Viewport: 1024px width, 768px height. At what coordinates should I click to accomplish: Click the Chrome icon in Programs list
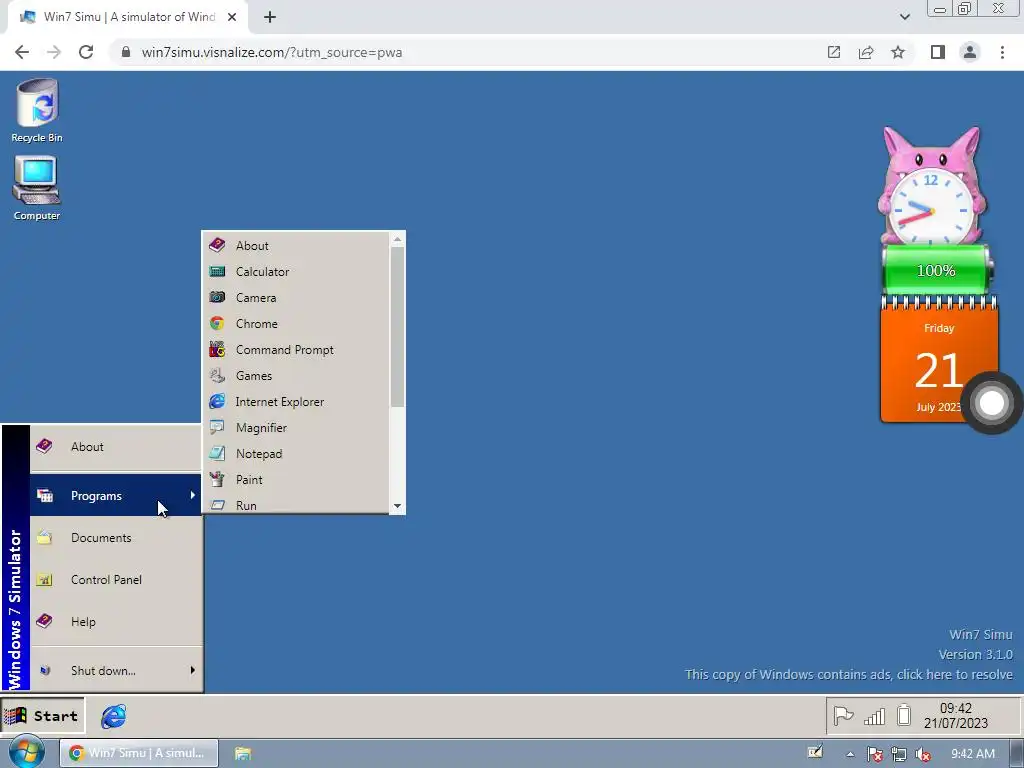(x=217, y=323)
